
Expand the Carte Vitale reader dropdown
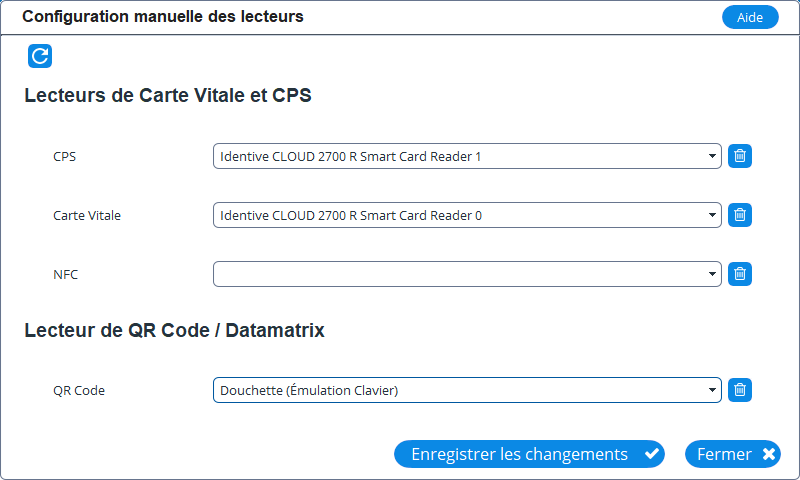[467, 215]
